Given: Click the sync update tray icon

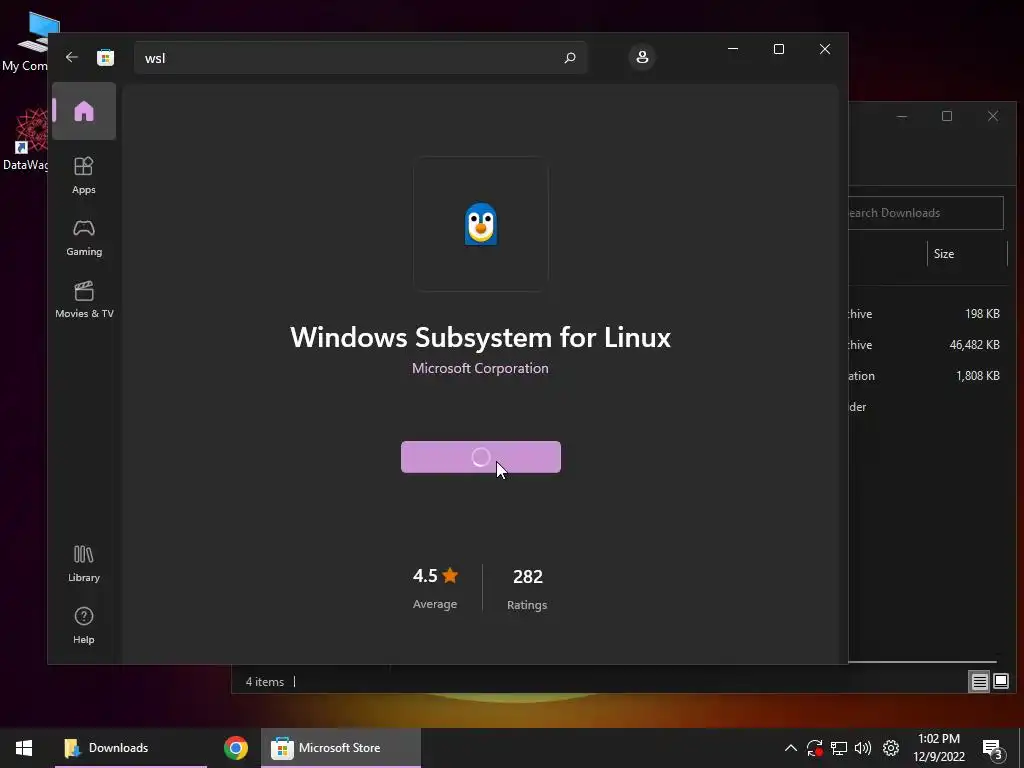Looking at the screenshot, I should pyautogui.click(x=814, y=748).
